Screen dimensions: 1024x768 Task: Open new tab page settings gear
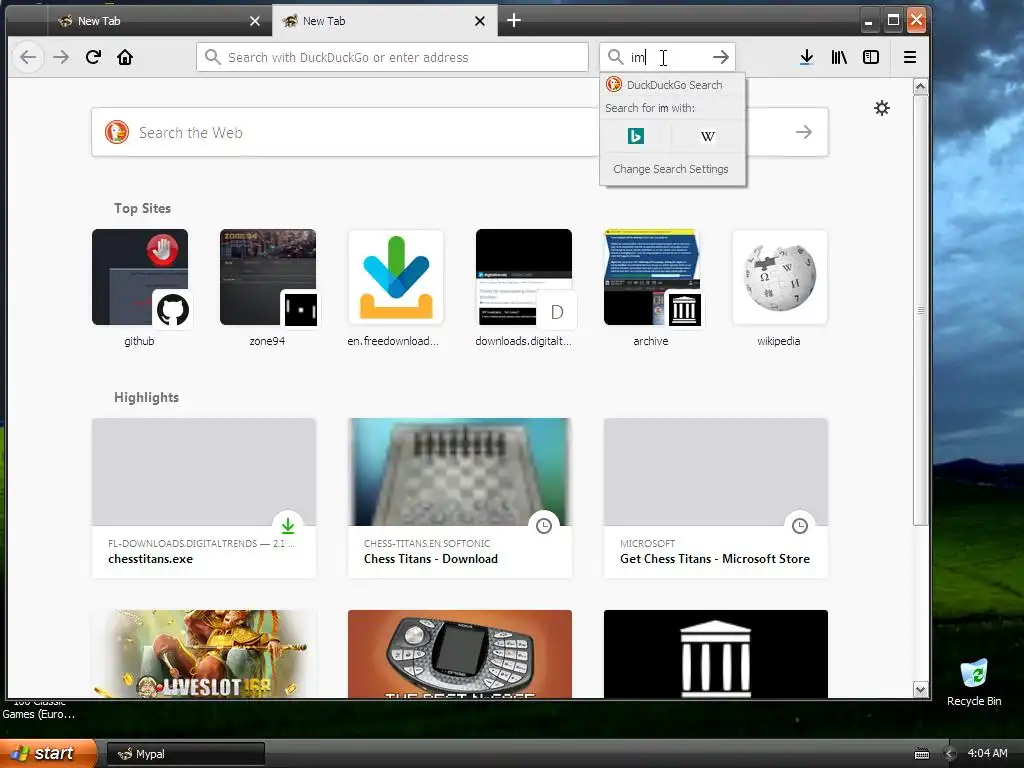[x=882, y=108]
